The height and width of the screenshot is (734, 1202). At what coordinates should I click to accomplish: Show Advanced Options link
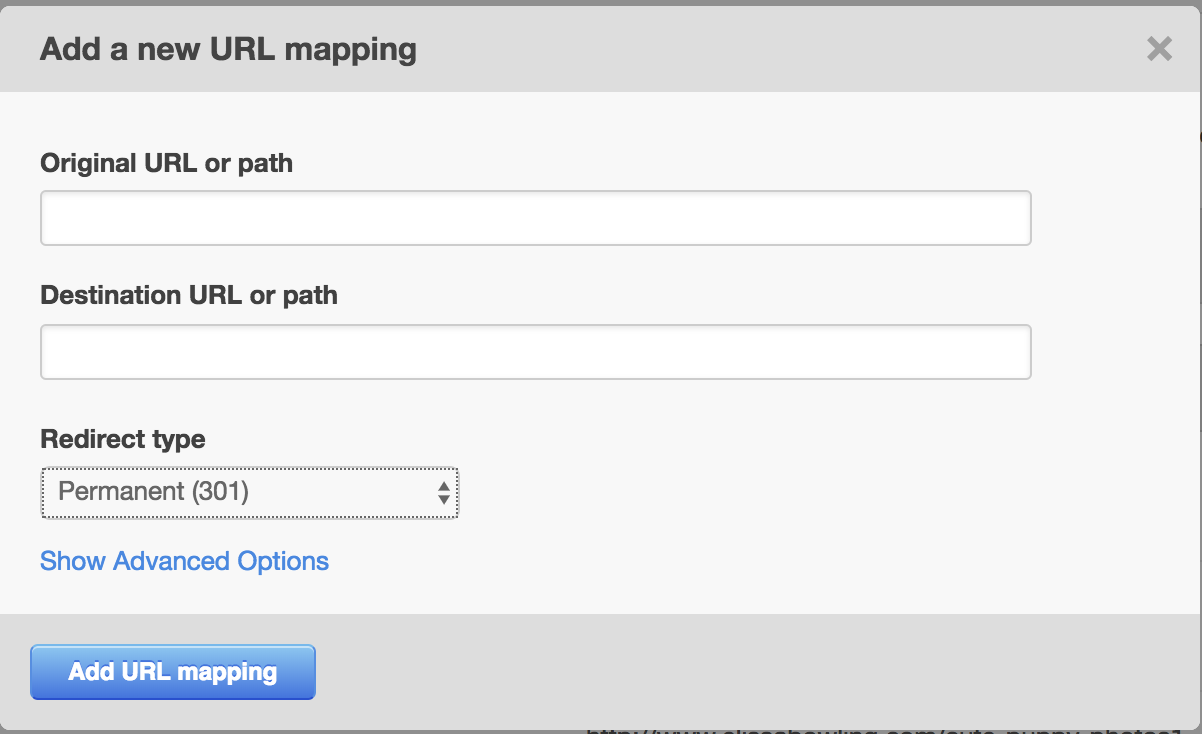[184, 561]
